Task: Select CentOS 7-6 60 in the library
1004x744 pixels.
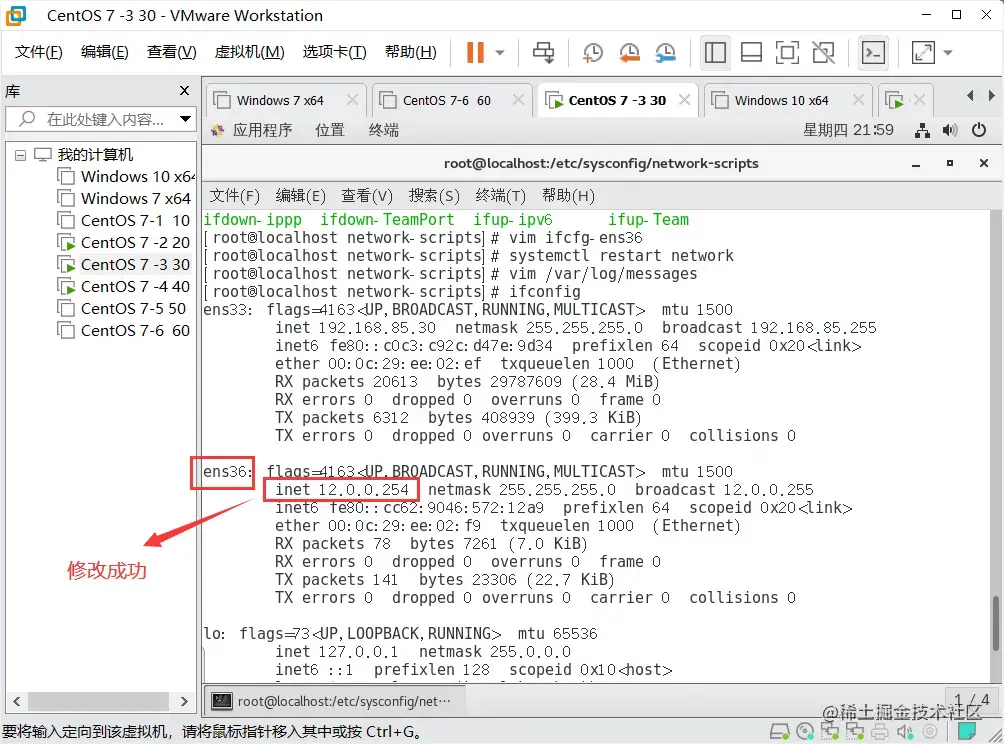Action: [125, 330]
